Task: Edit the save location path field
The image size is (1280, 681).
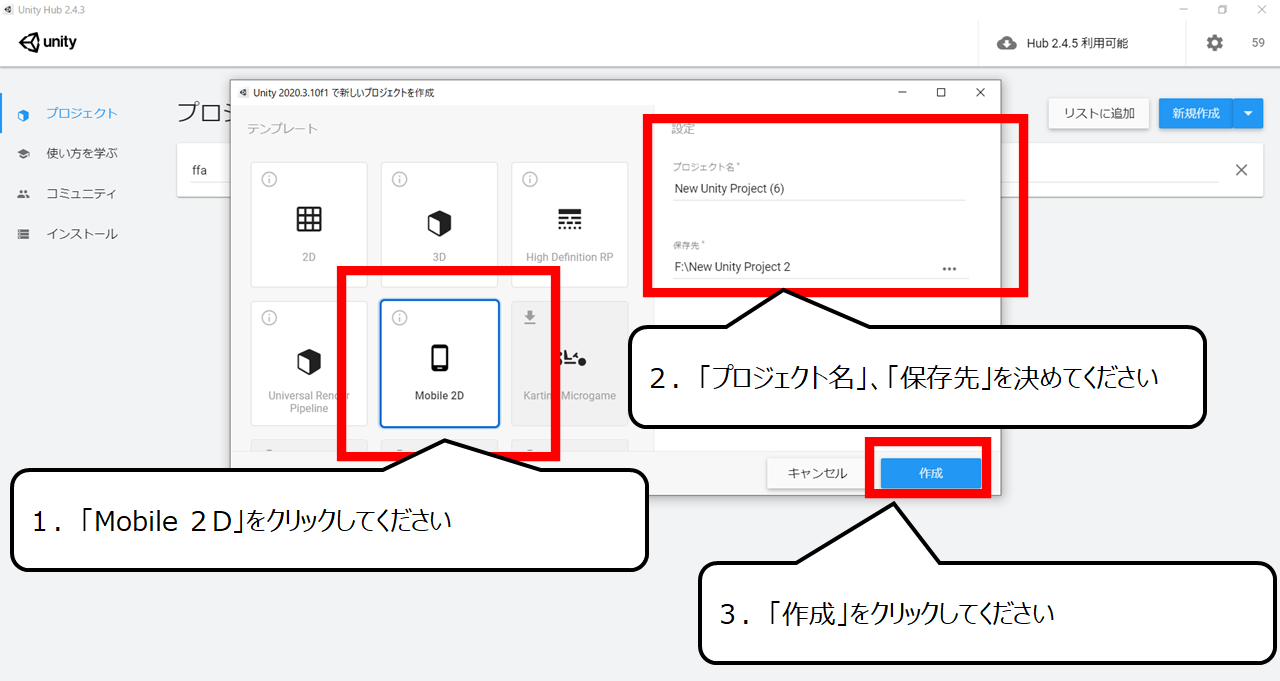Action: pyautogui.click(x=805, y=267)
